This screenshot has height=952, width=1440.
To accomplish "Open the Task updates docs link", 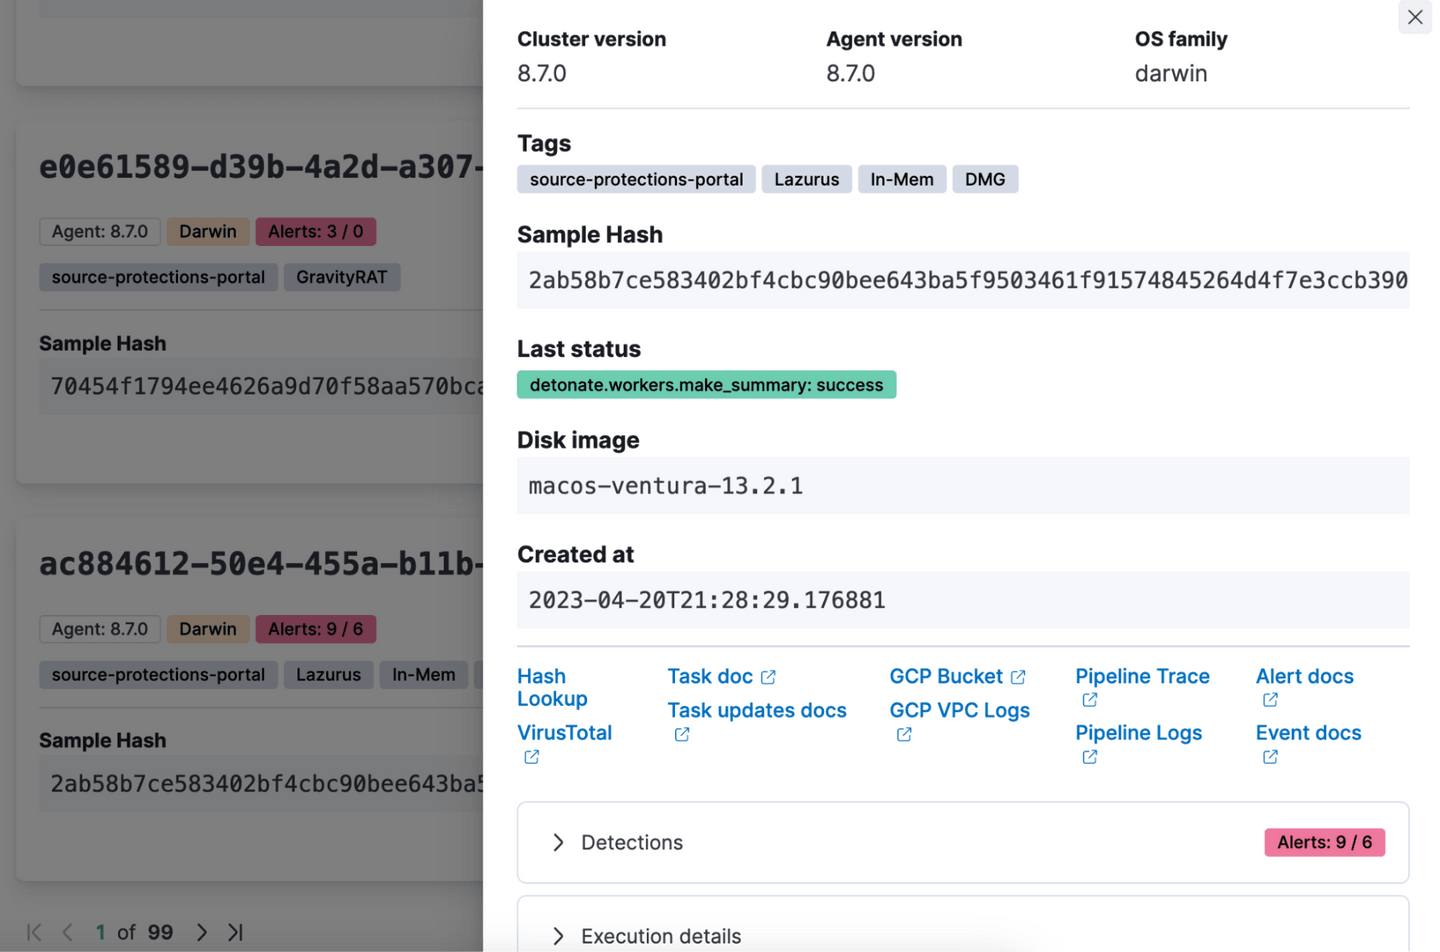I will 756,710.
